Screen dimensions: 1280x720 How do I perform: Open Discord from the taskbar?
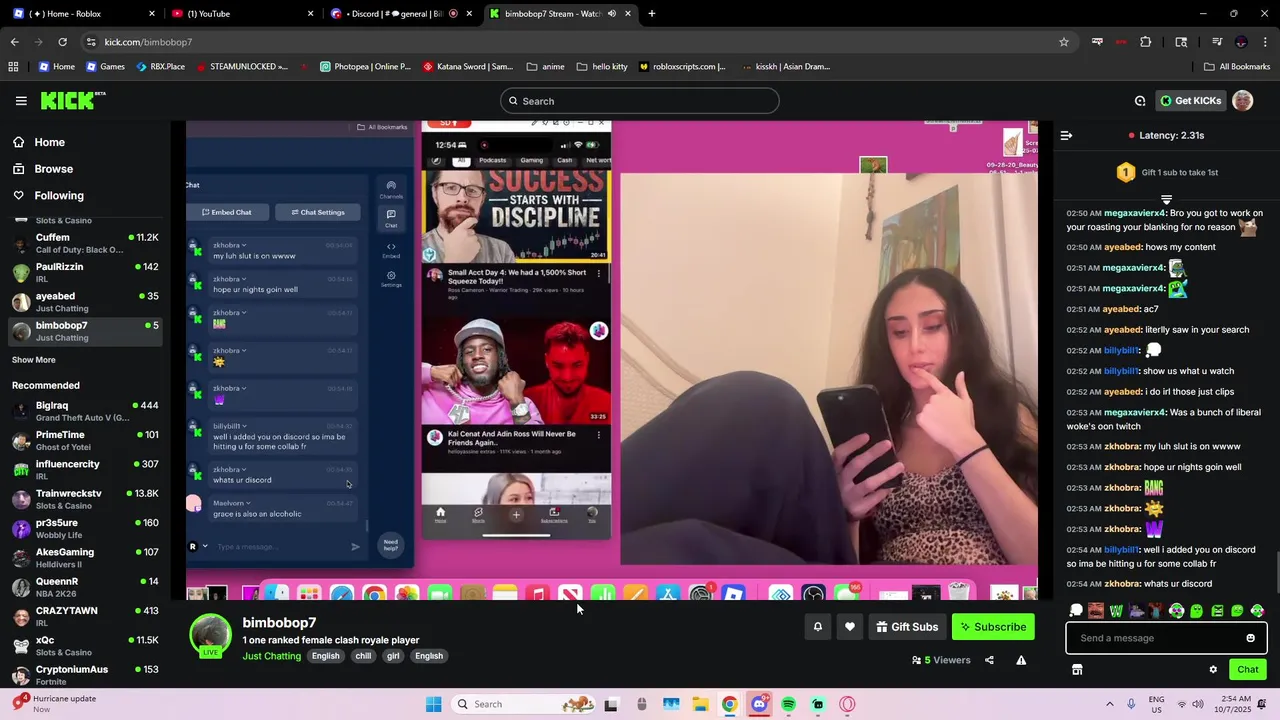(759, 704)
